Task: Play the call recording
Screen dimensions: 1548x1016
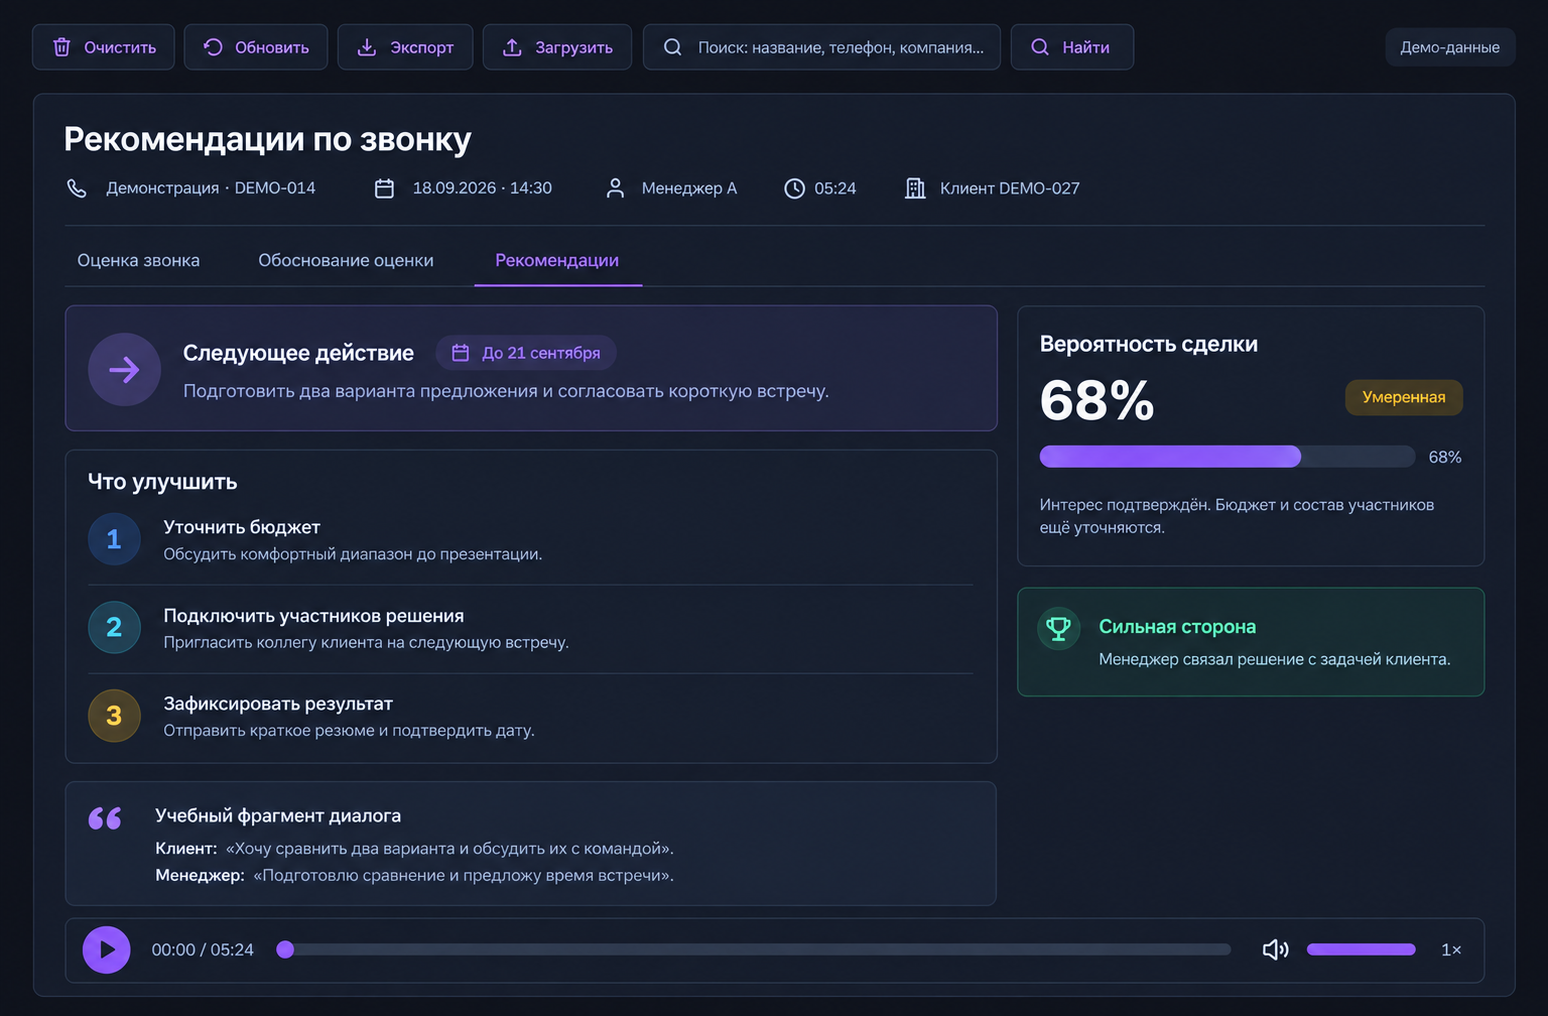Action: tap(107, 949)
